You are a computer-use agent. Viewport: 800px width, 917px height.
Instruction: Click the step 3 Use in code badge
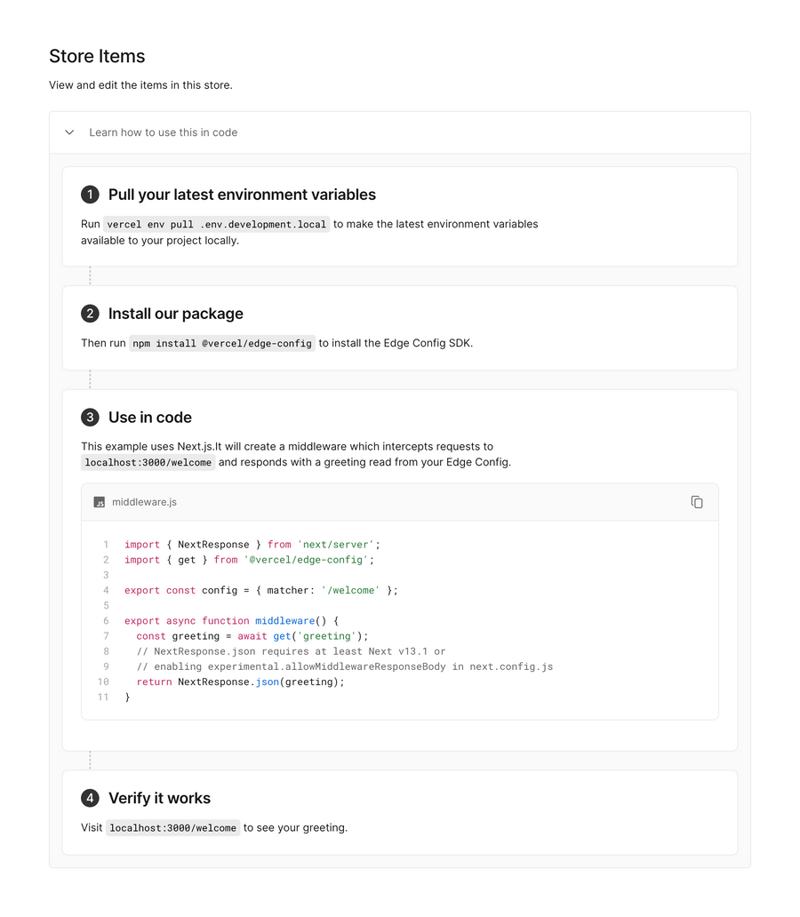pyautogui.click(x=89, y=417)
